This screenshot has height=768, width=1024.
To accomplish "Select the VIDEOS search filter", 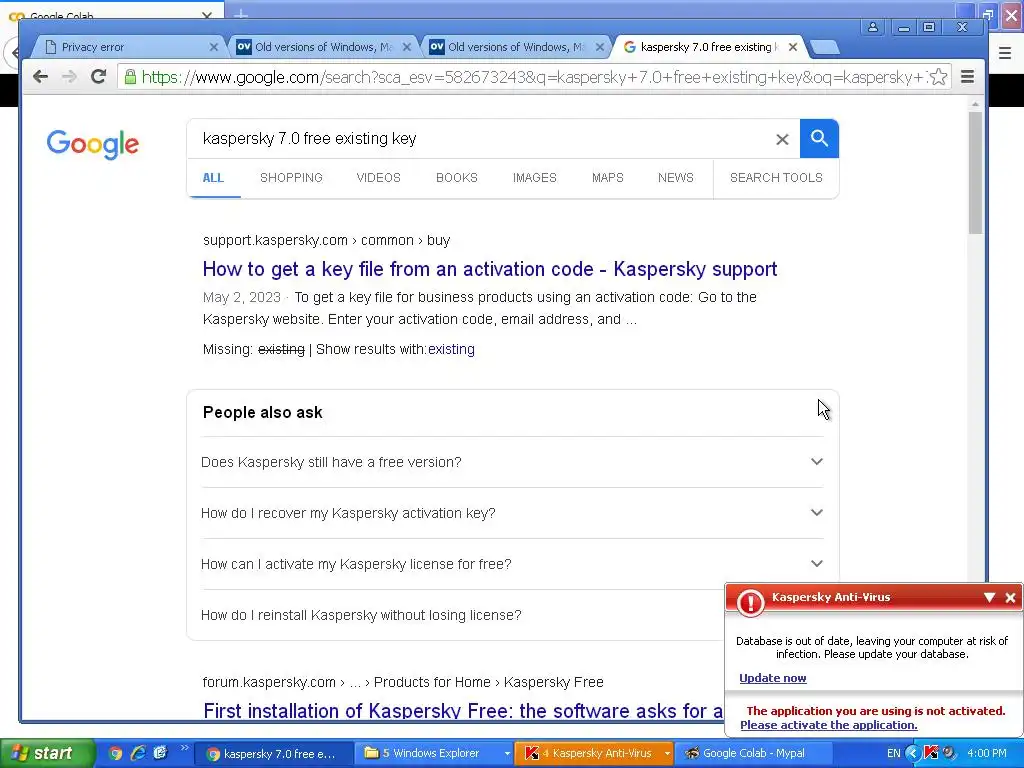I will pyautogui.click(x=379, y=178).
